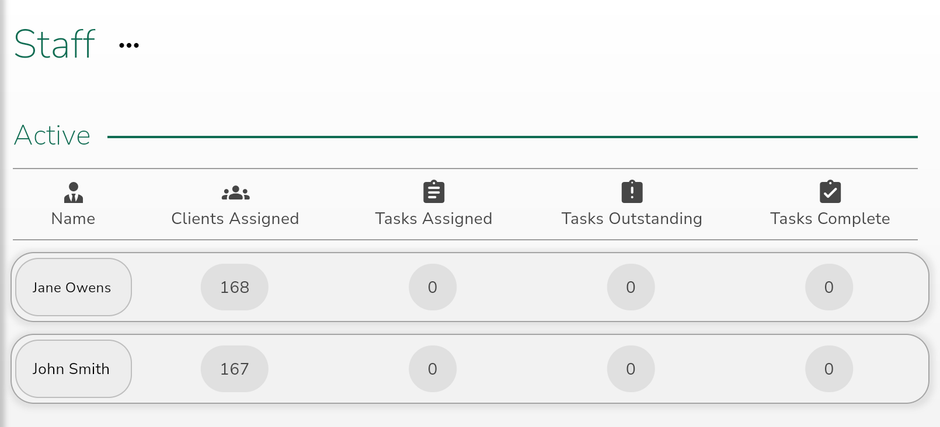Click the Staff page title
Image resolution: width=940 pixels, height=427 pixels.
click(55, 44)
